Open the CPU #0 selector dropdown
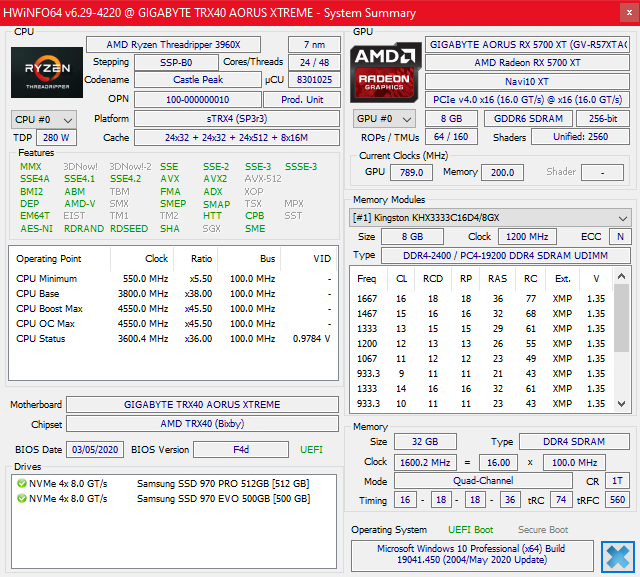Viewport: 640px width, 577px height. tap(44, 120)
